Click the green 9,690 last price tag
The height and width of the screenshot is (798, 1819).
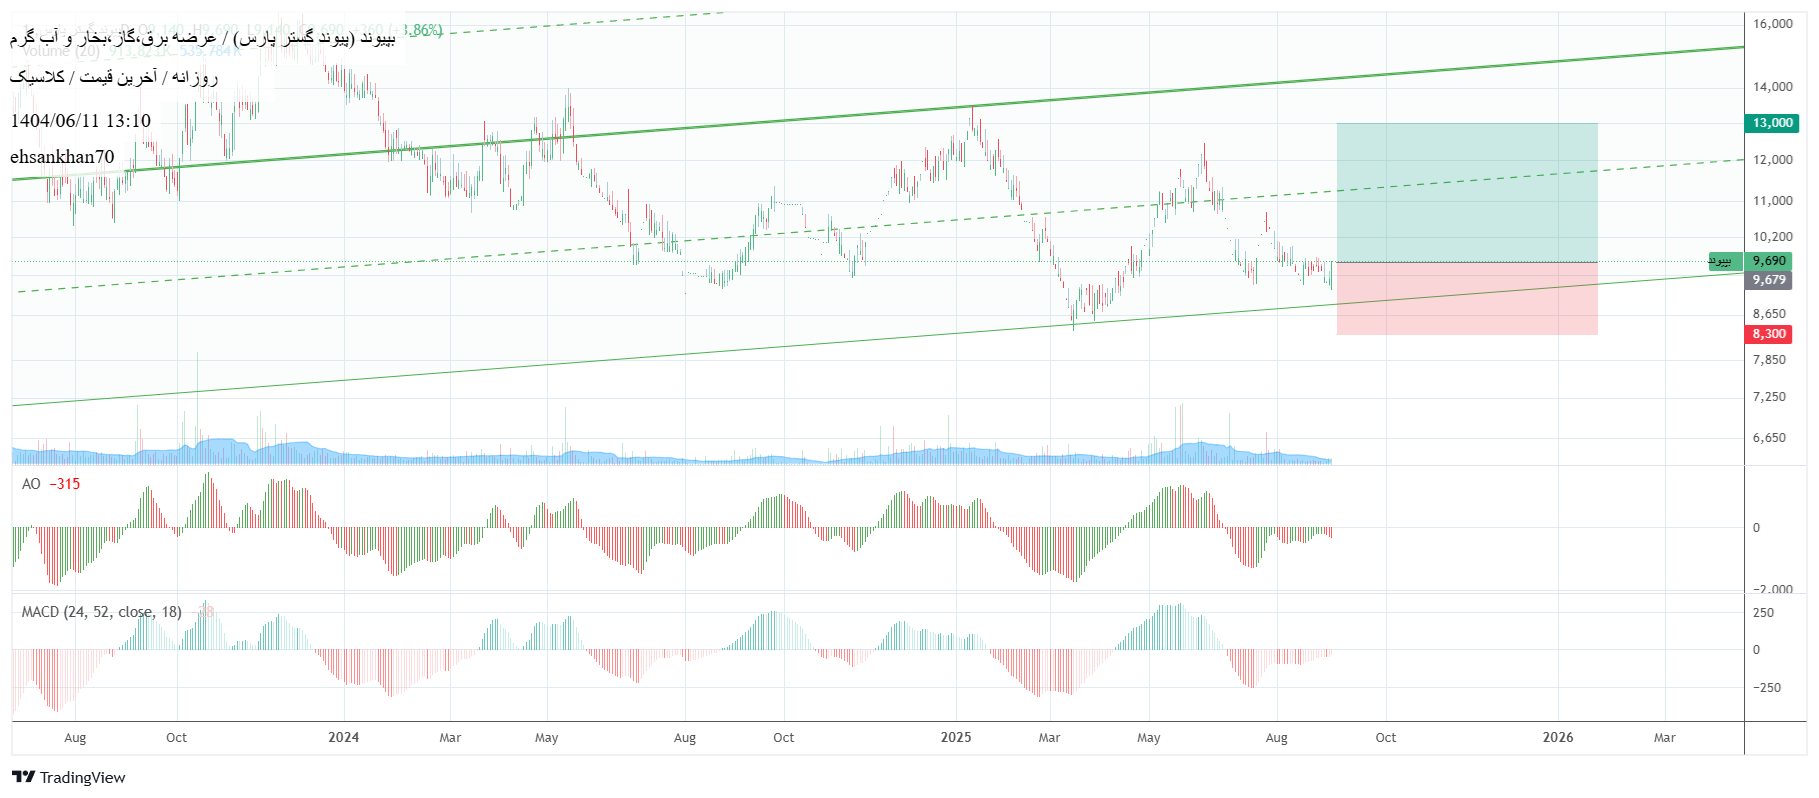[x=1768, y=261]
